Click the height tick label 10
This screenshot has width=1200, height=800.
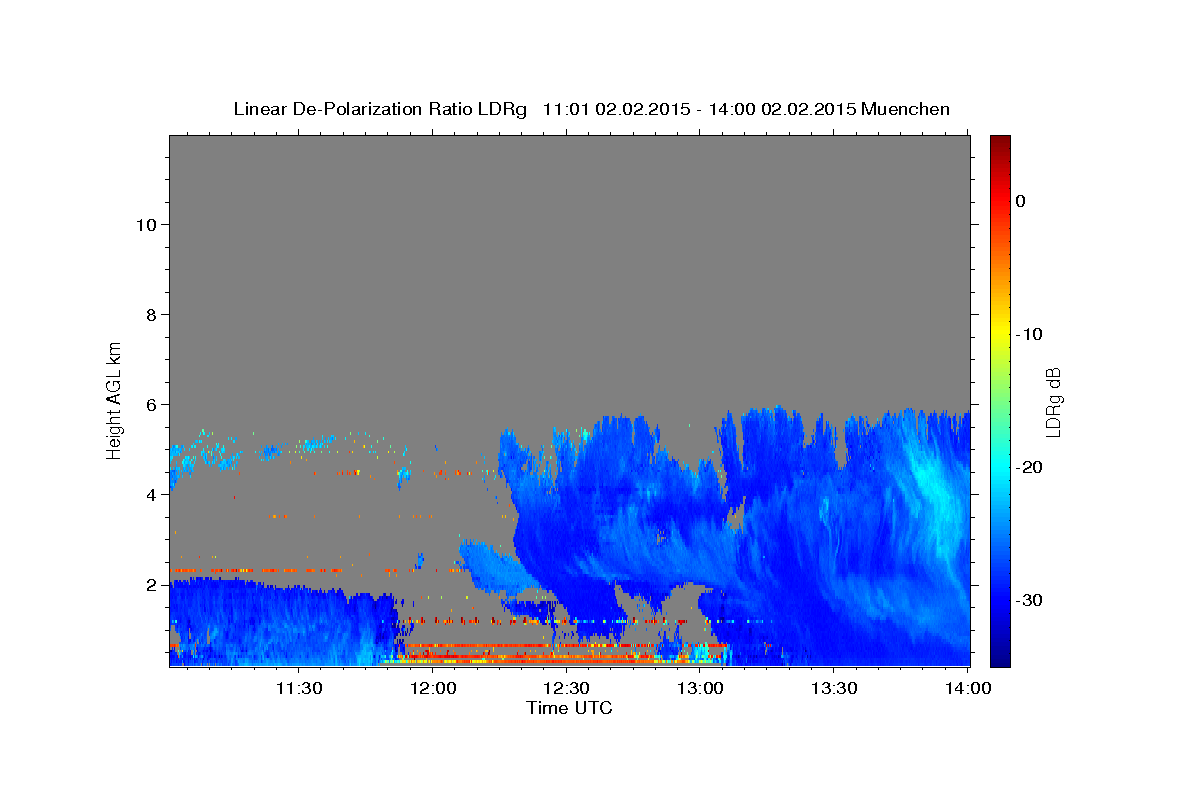(146, 224)
